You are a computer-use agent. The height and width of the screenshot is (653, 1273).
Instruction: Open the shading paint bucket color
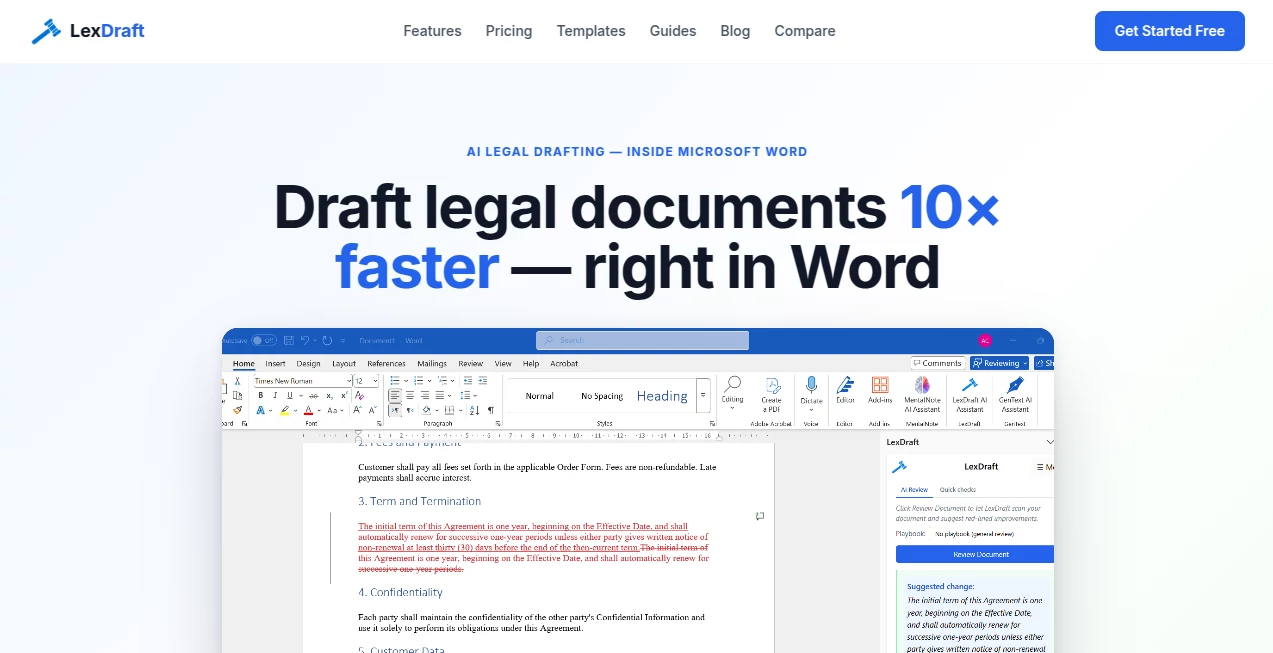coord(426,410)
